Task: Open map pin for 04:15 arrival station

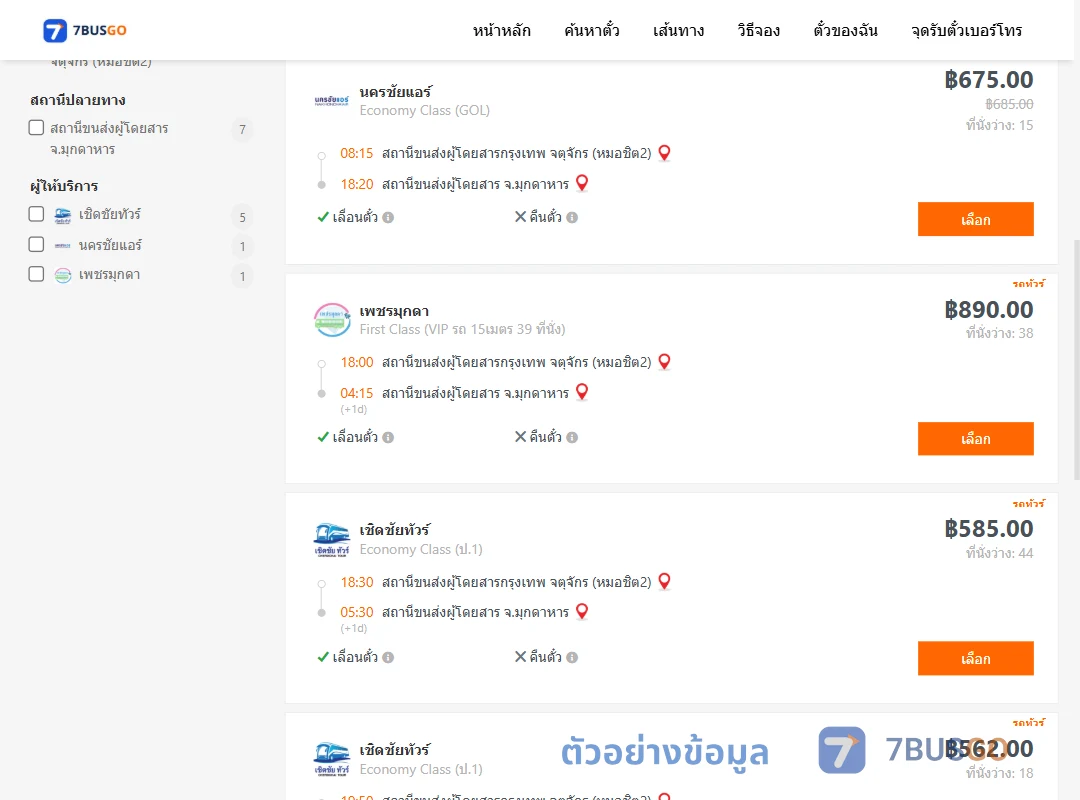Action: click(x=582, y=392)
